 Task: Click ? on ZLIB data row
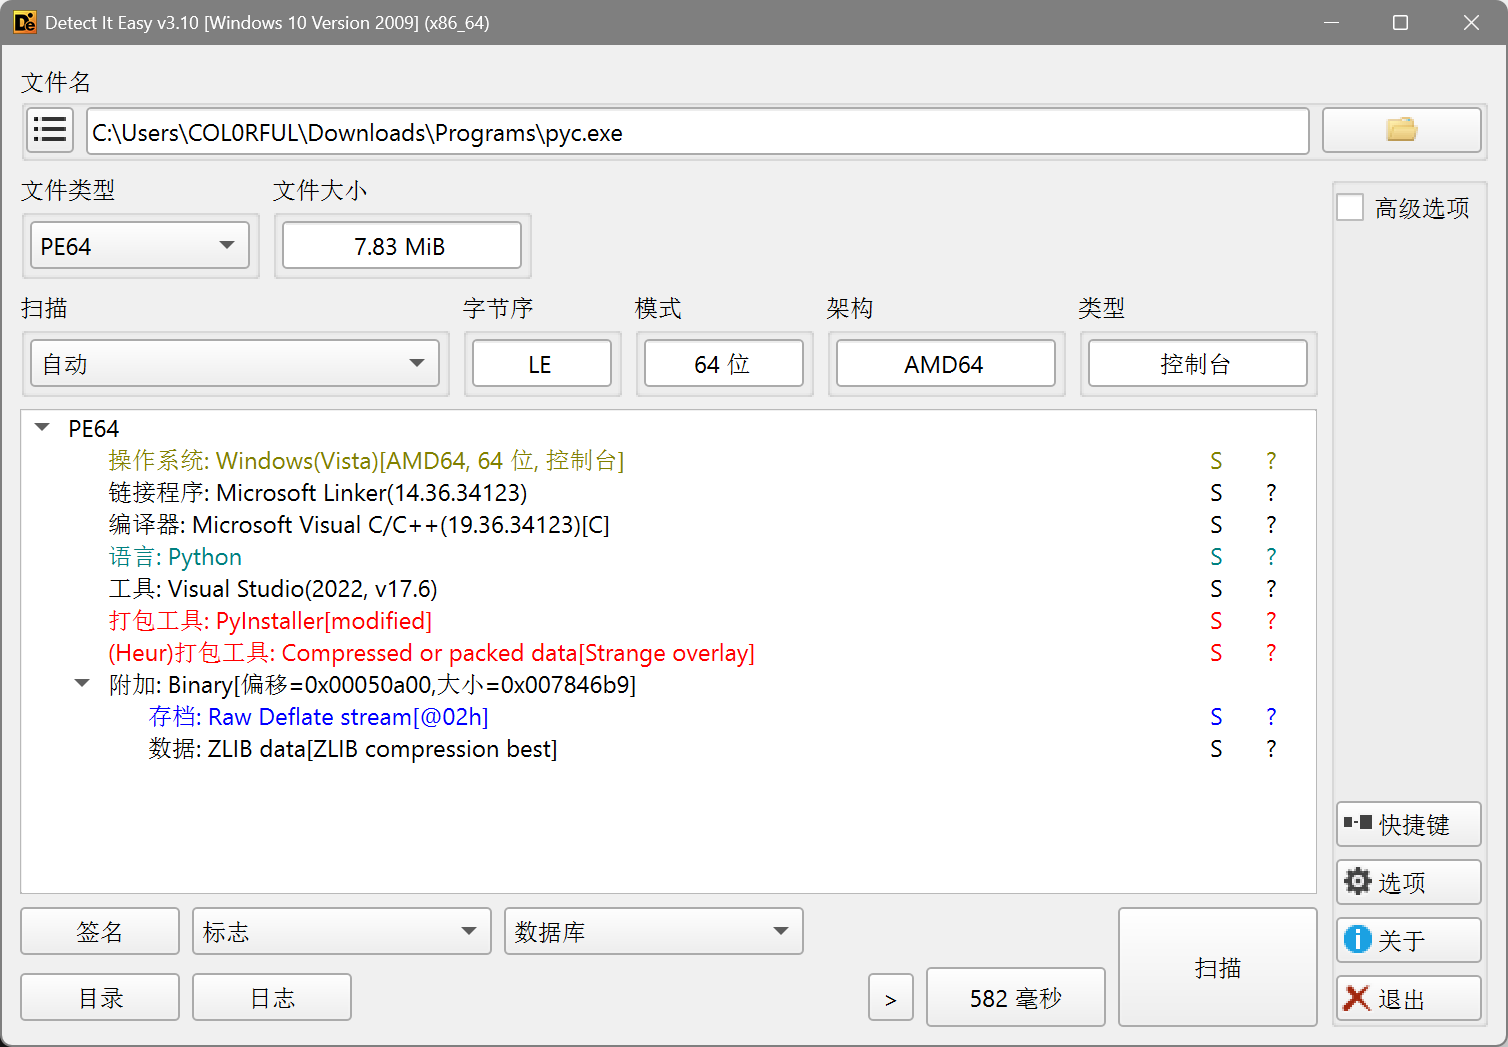(1271, 749)
